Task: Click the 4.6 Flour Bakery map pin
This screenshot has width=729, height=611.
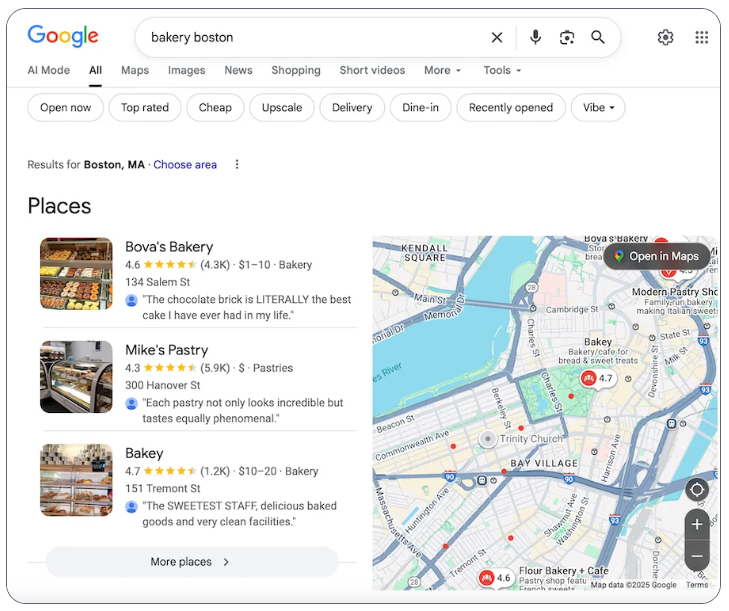Action: coord(495,578)
